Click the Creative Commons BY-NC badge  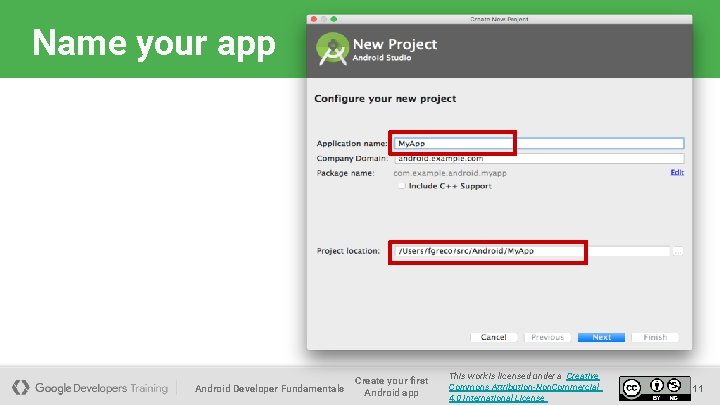click(654, 388)
